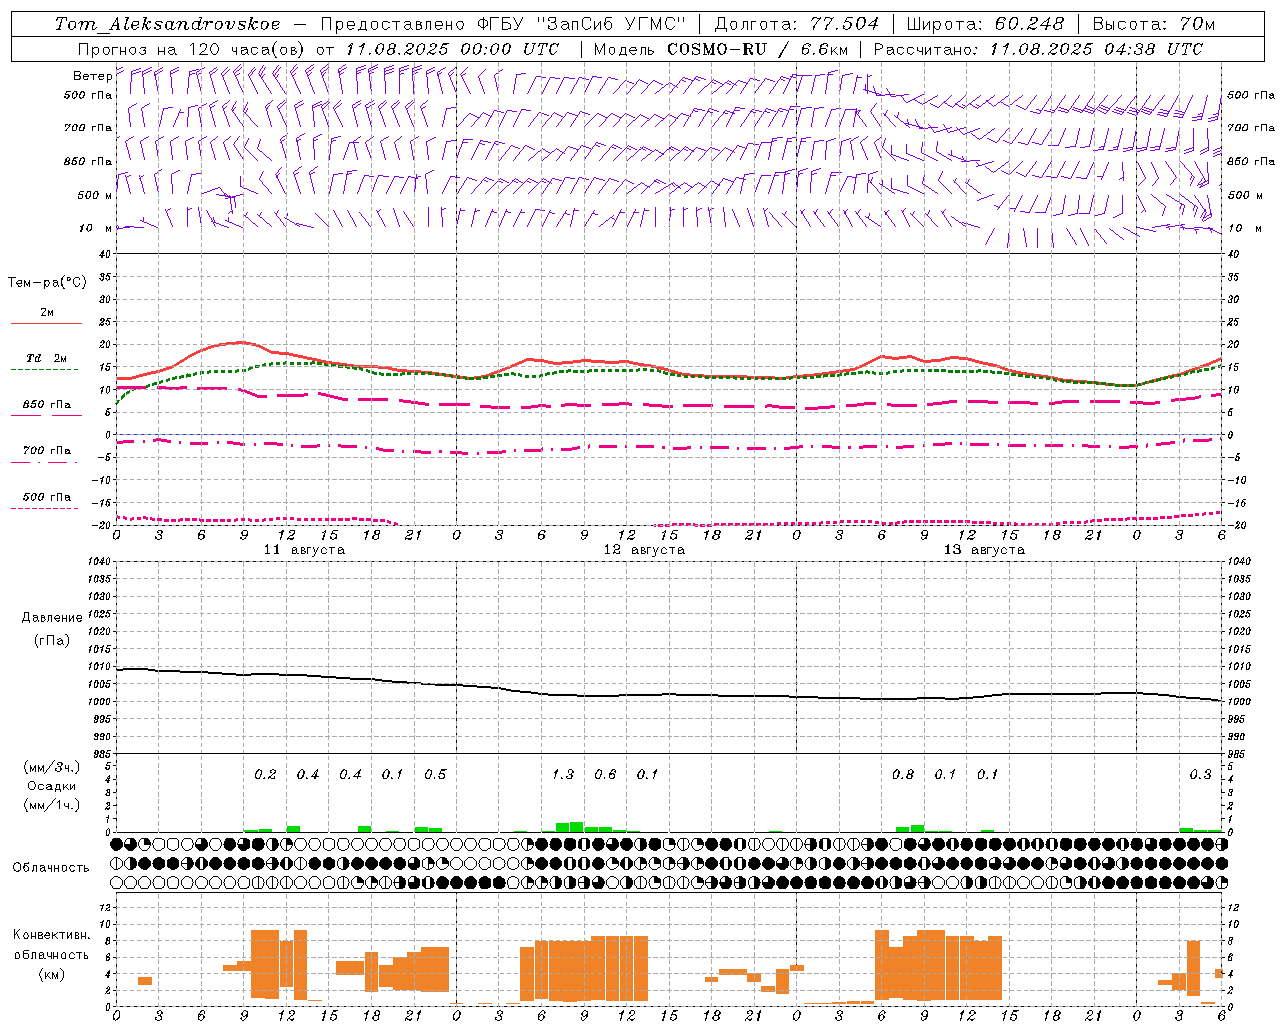Click the Модель COSMO-RU / 6.6км label

[721, 49]
